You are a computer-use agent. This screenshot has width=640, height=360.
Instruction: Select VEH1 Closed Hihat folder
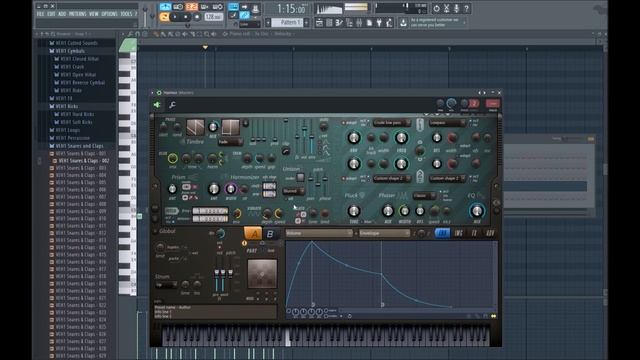click(80, 59)
